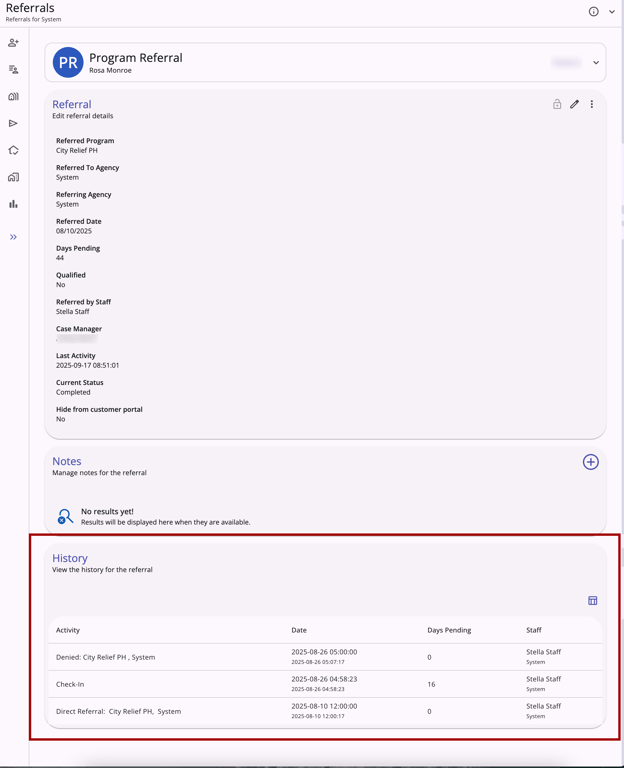The width and height of the screenshot is (624, 768).
Task: Expand the Program Referral card chevron
Action: 596,62
